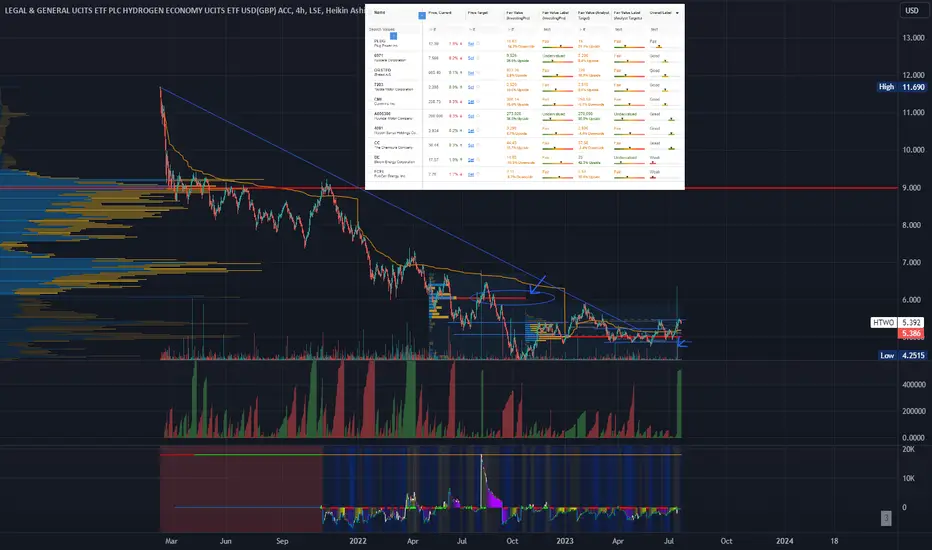932x550 pixels.
Task: Click the HTWO 5.392 price tag
Action: (x=897, y=322)
